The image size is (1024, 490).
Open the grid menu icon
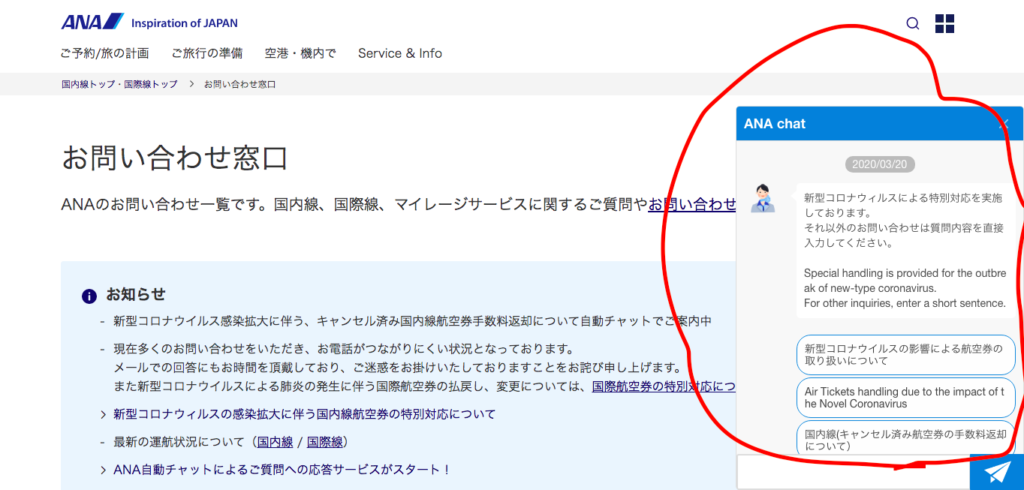point(944,24)
